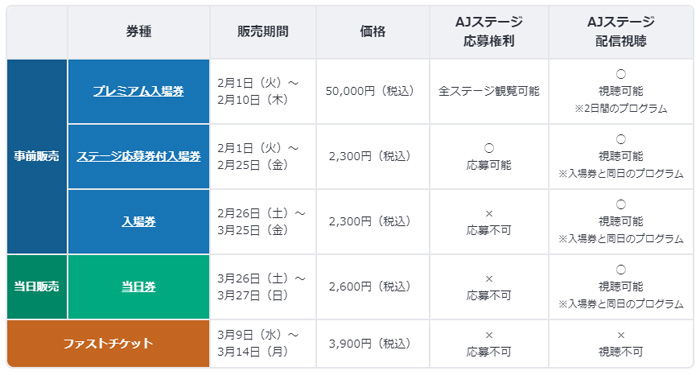Image resolution: width=700 pixels, height=375 pixels.
Task: Open the ステージ応募券付入場券 link
Action: (x=138, y=156)
